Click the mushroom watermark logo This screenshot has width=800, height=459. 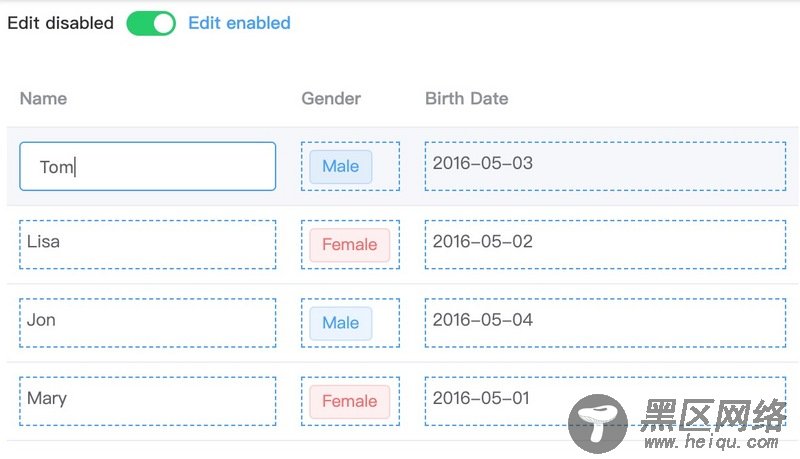[x=598, y=423]
